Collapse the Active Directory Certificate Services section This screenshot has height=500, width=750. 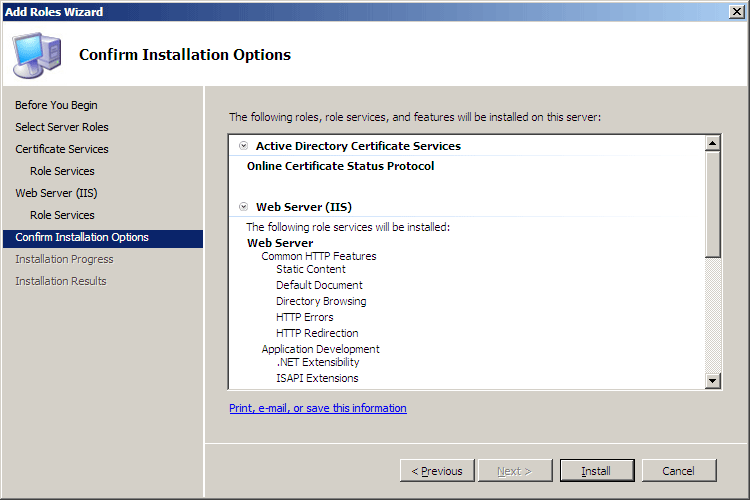pos(243,145)
